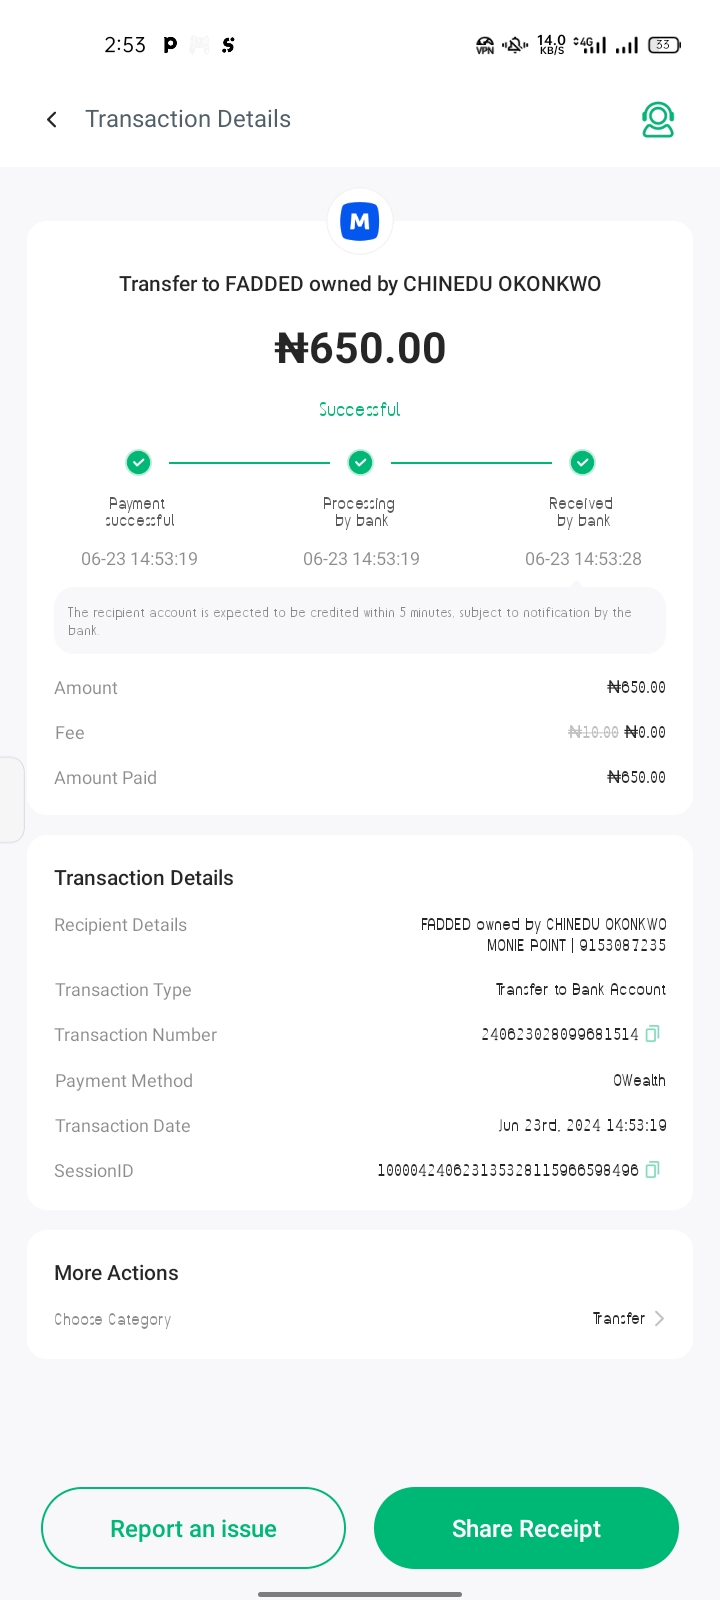The width and height of the screenshot is (720, 1600).
Task: Tap the bottom home gesture bar
Action: [360, 1594]
